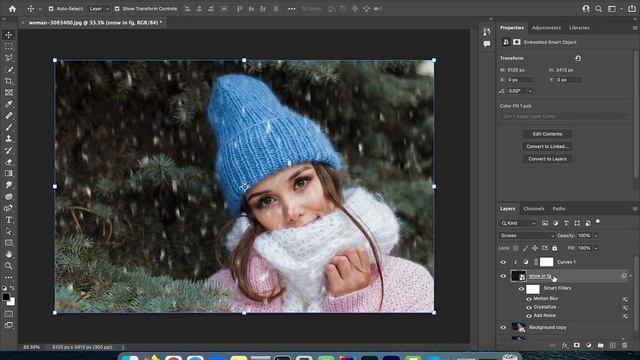
Task: Choose the Lasso tool
Action: click(9, 58)
